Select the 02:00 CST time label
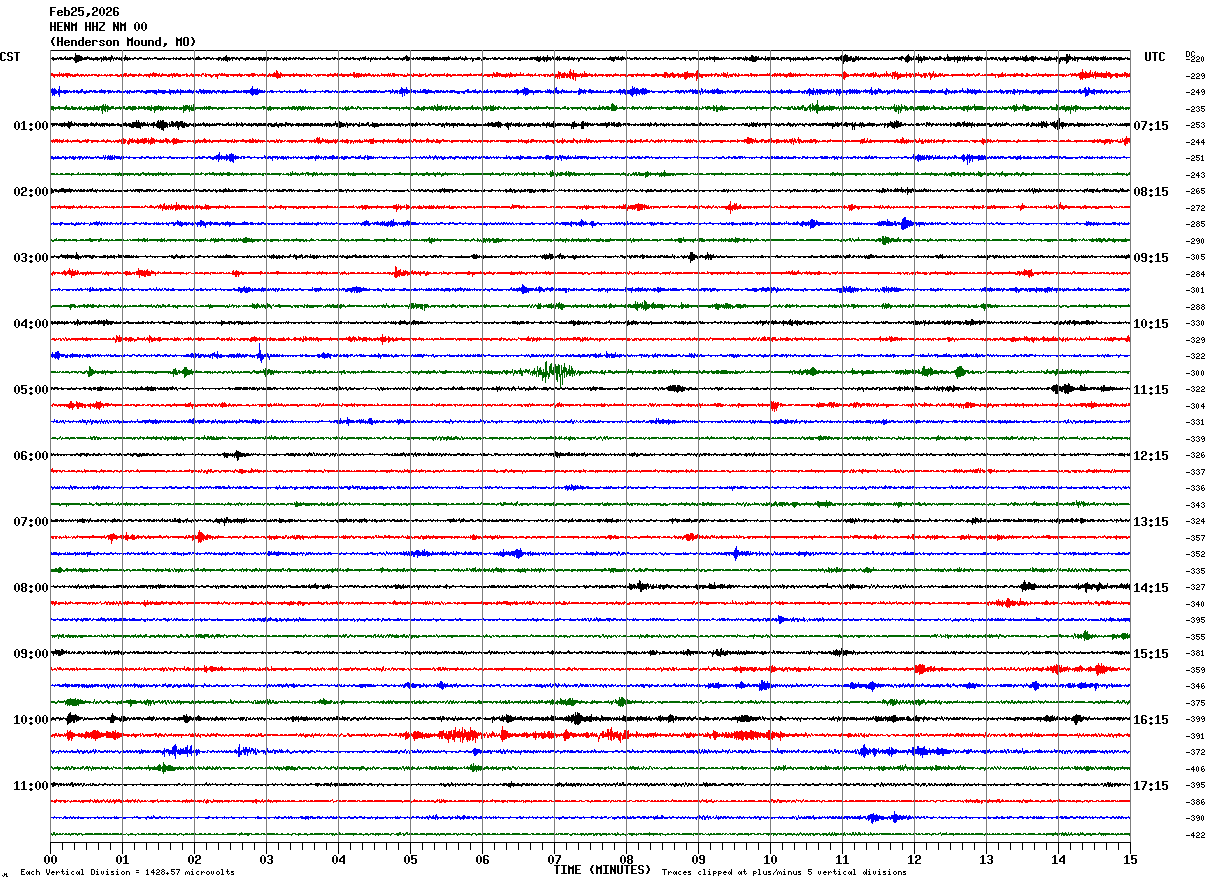The height and width of the screenshot is (886, 1210). pyautogui.click(x=31, y=192)
